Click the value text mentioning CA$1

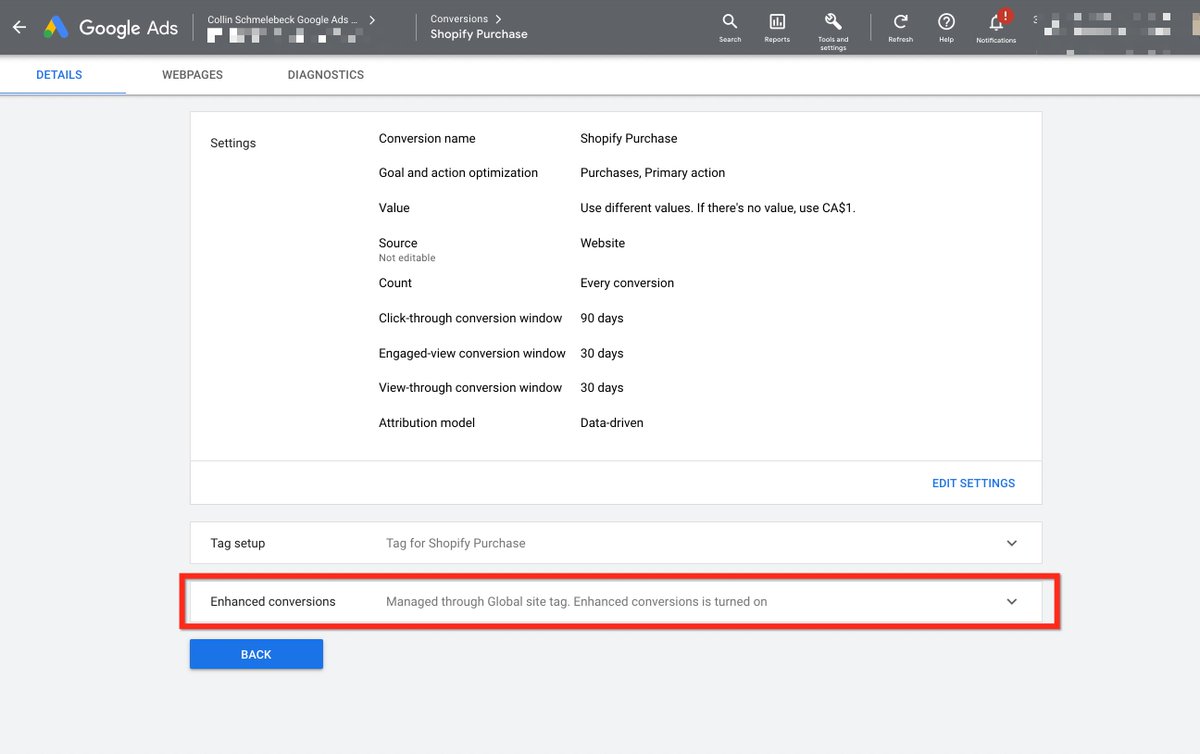[718, 208]
